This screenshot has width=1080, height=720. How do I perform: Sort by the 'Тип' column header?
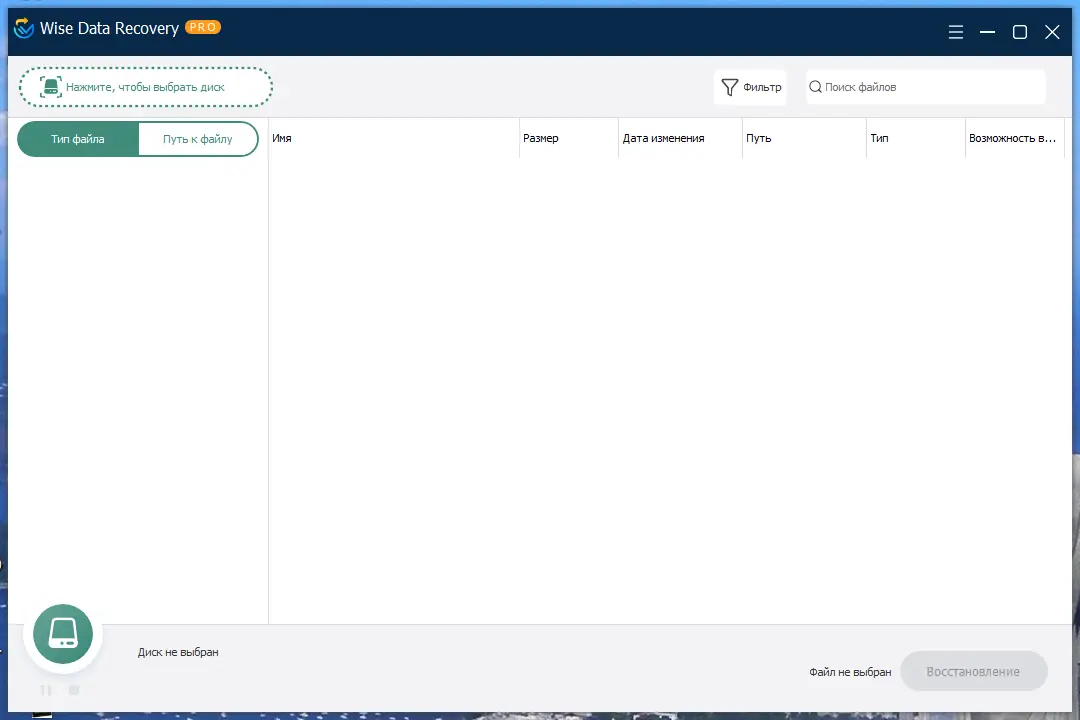tap(915, 138)
